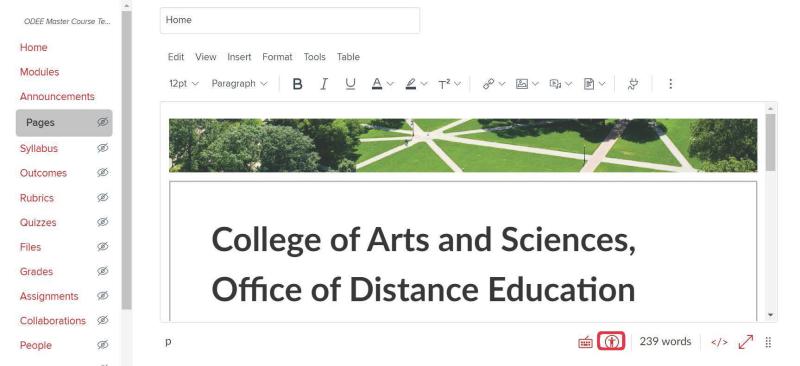The width and height of the screenshot is (800, 366).
Task: Open the font size 12pt dropdown
Action: pos(184,84)
